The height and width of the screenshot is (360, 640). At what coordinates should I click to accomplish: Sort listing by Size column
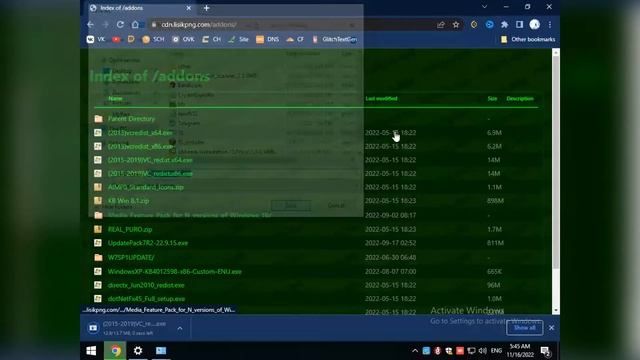click(492, 98)
